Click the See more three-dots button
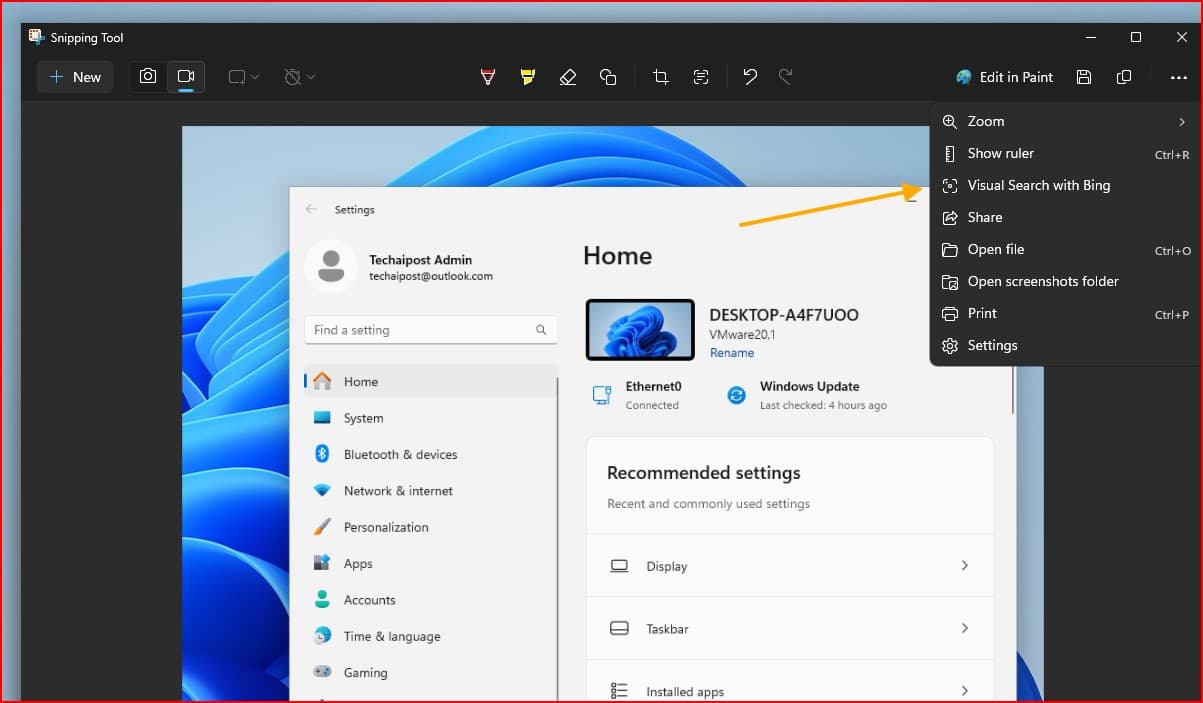The height and width of the screenshot is (703, 1203). 1178,77
